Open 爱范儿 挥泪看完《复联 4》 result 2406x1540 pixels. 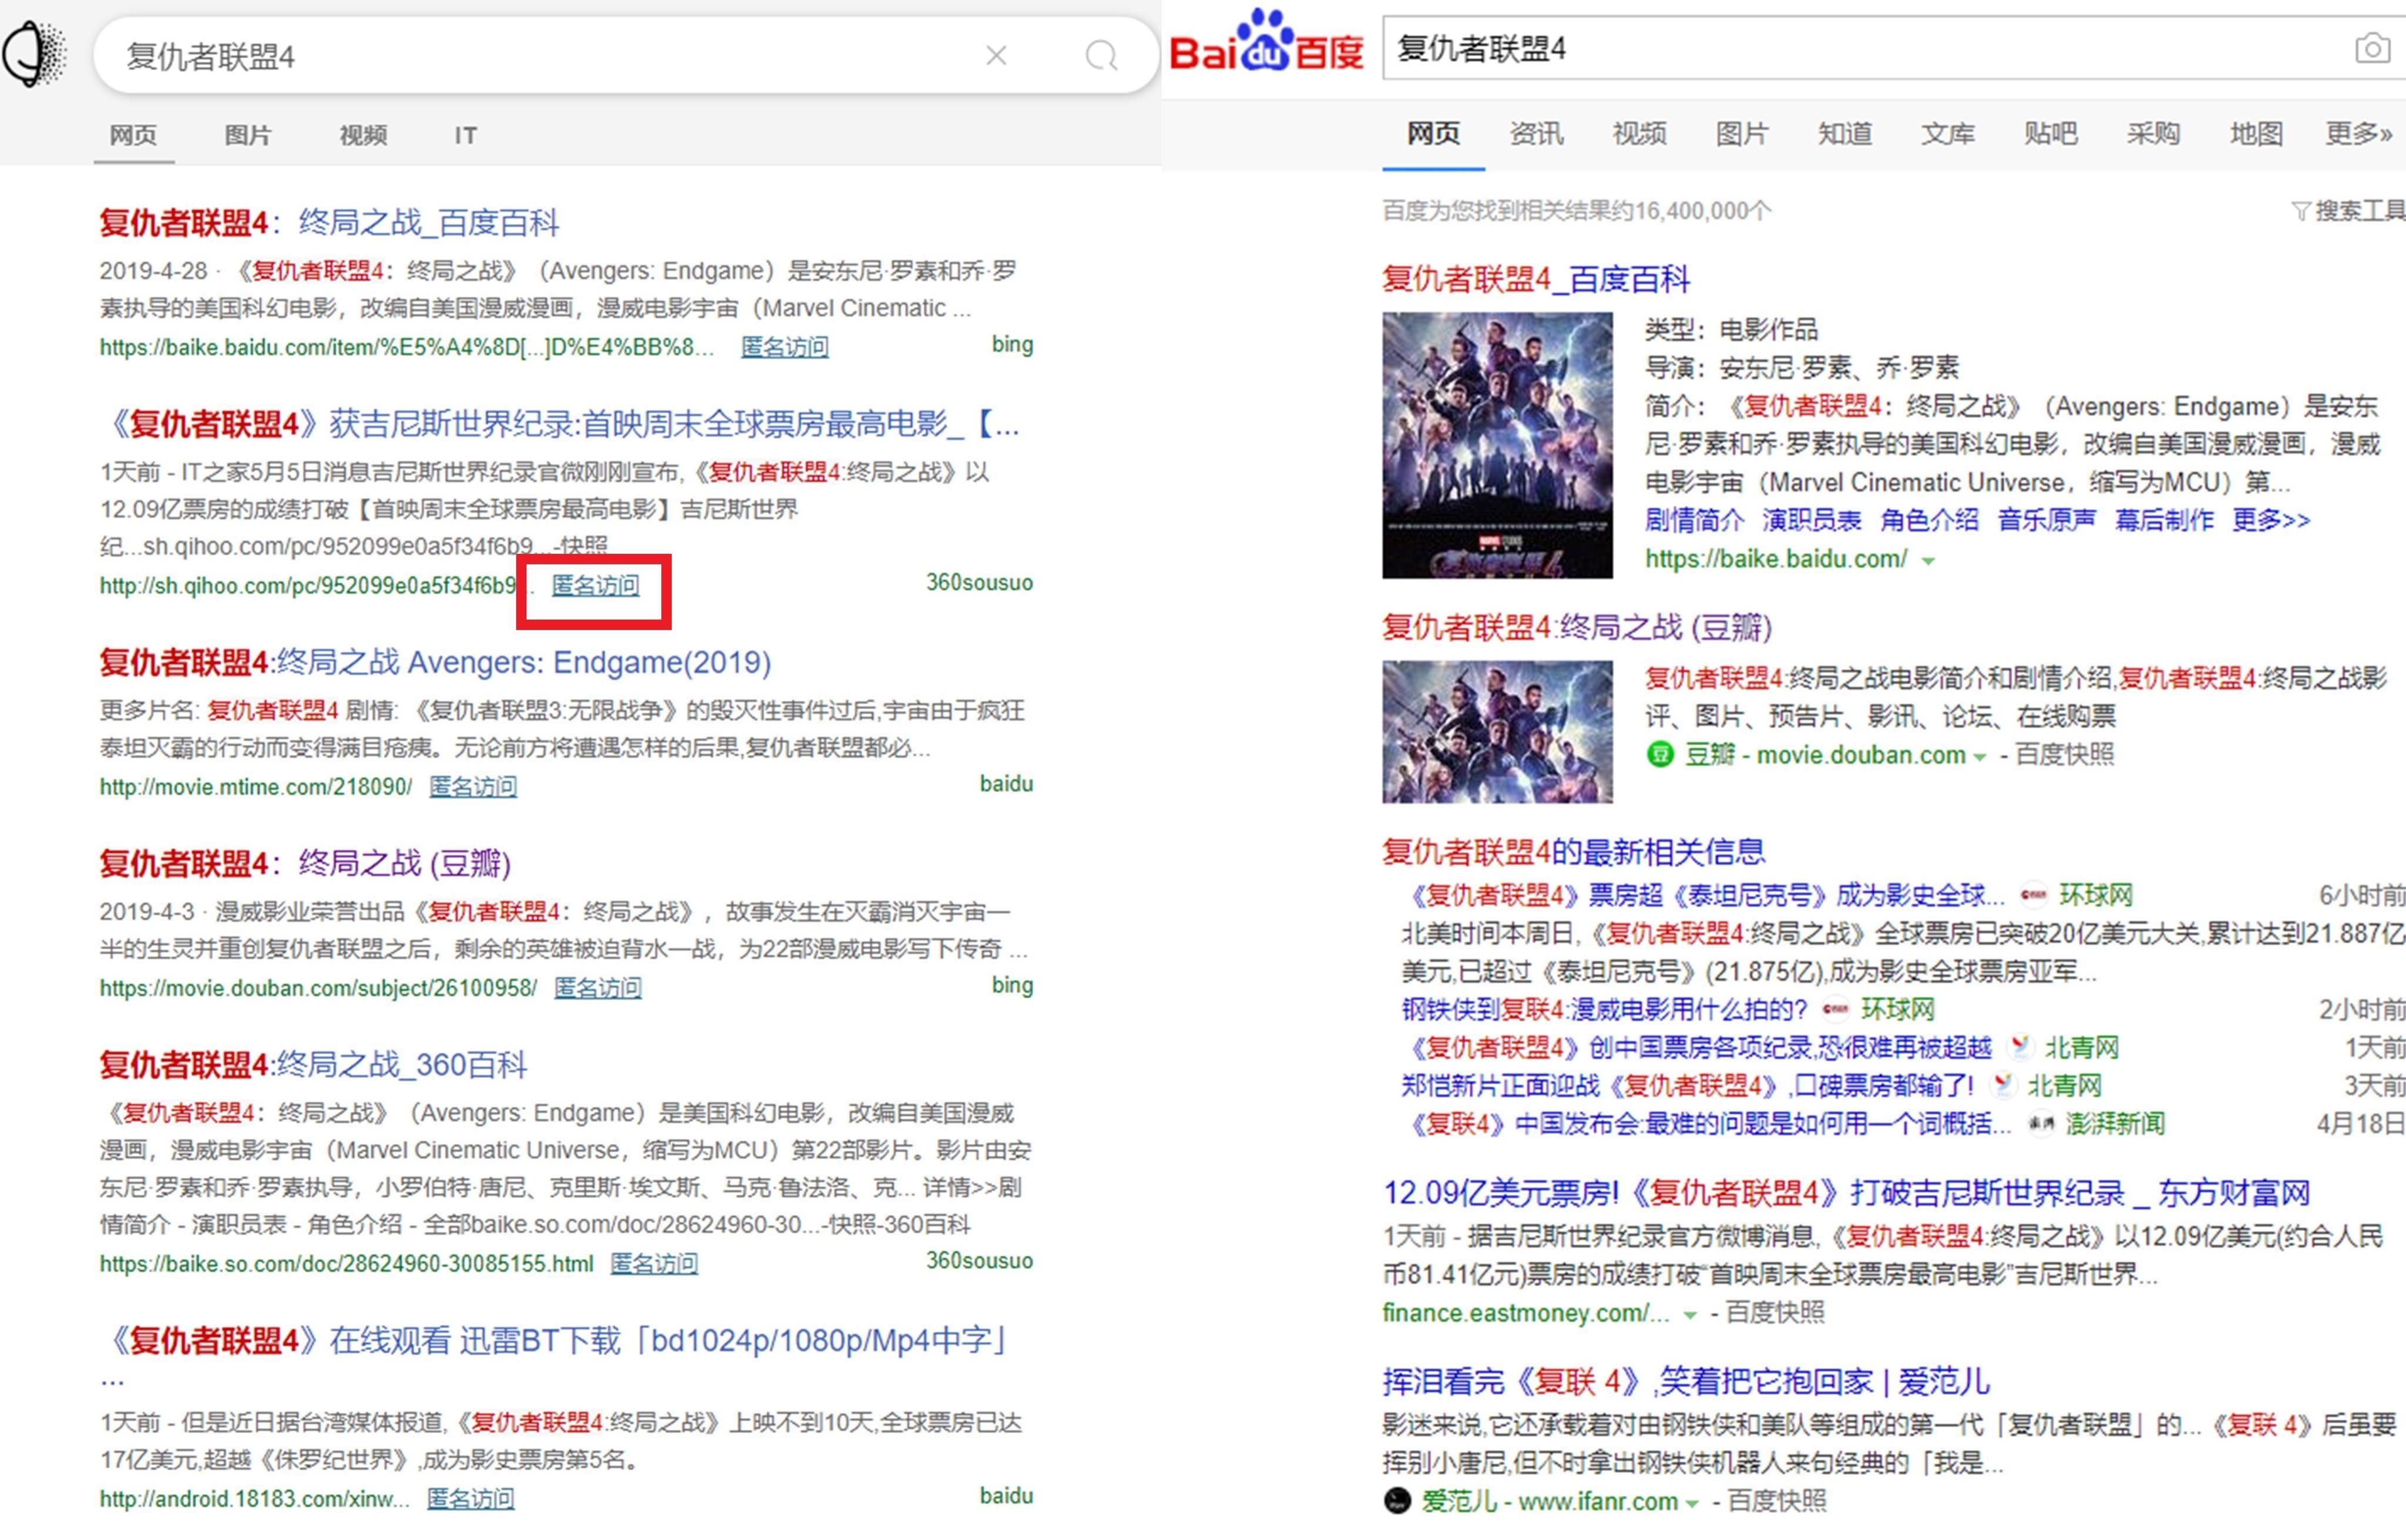click(1686, 1382)
